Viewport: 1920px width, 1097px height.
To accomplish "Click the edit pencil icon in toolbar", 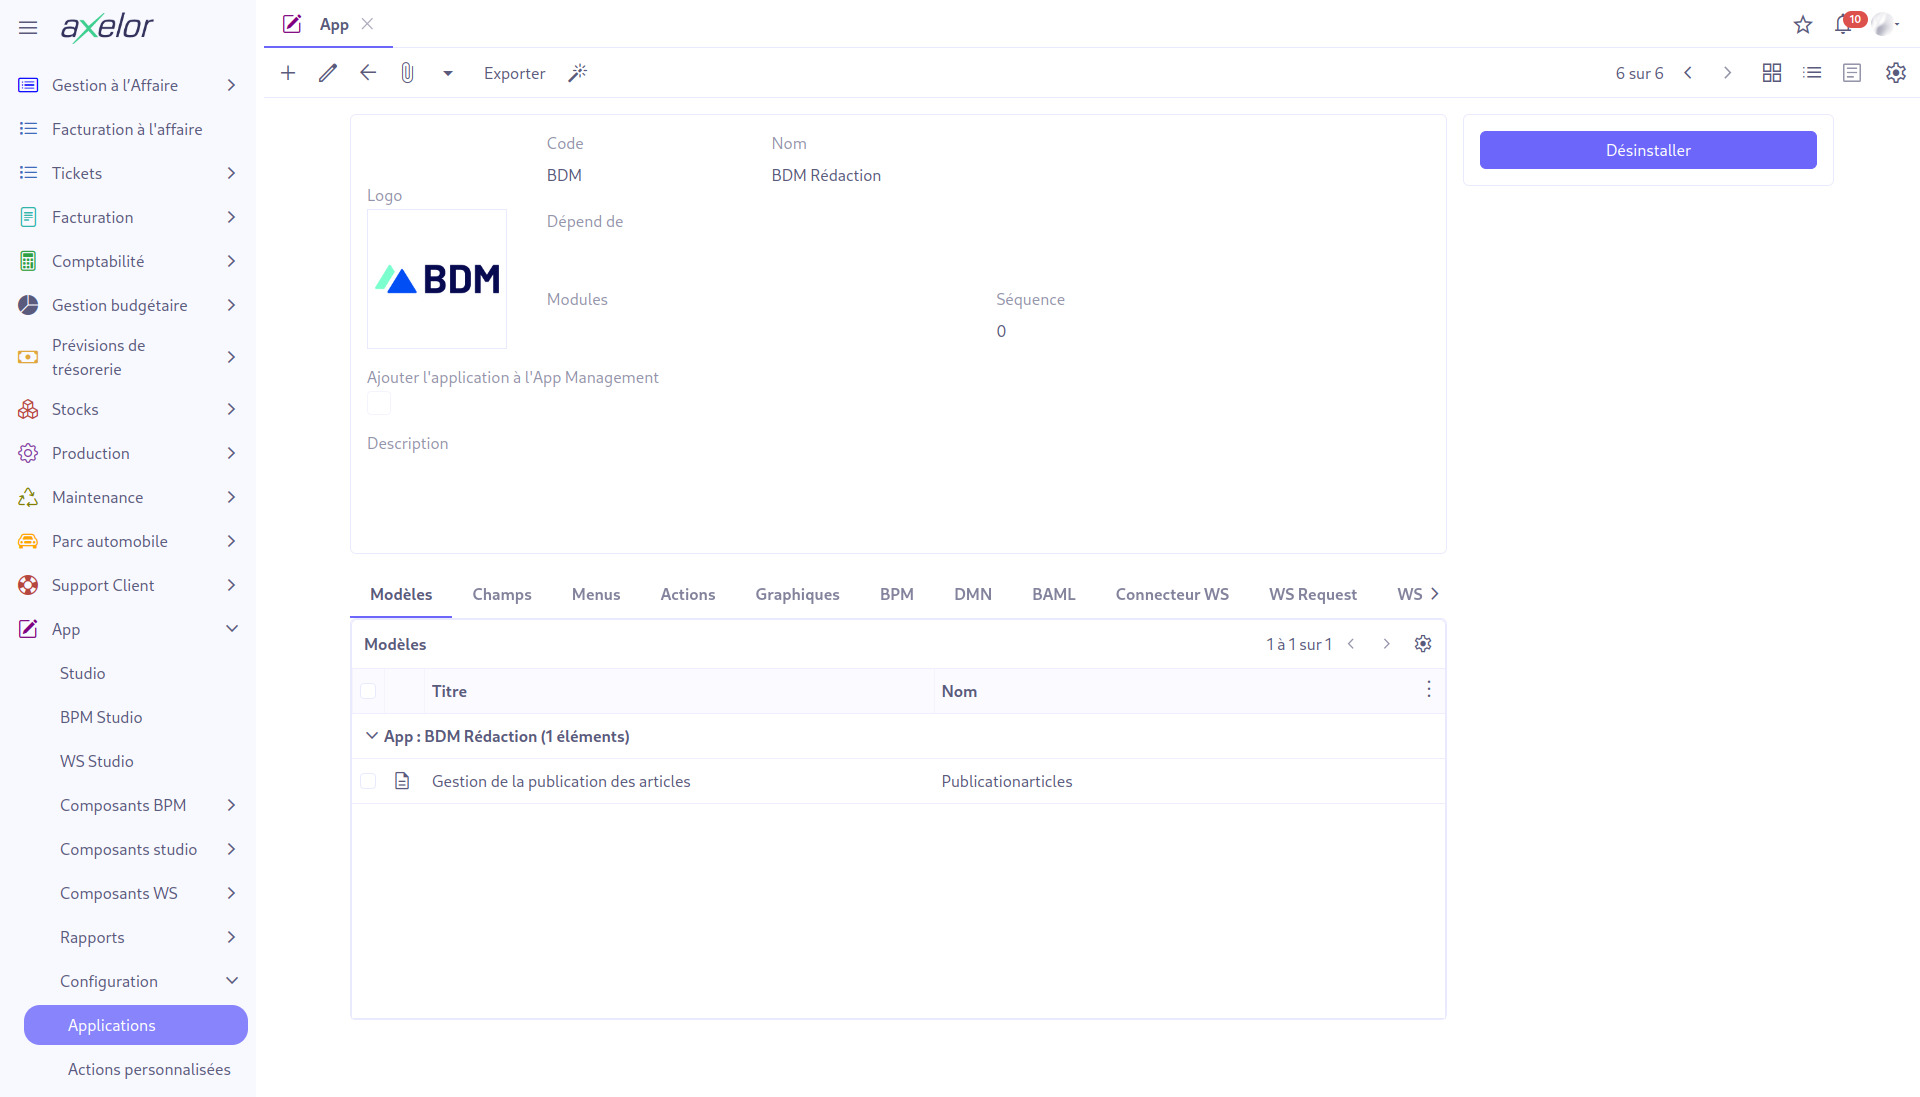I will [328, 73].
